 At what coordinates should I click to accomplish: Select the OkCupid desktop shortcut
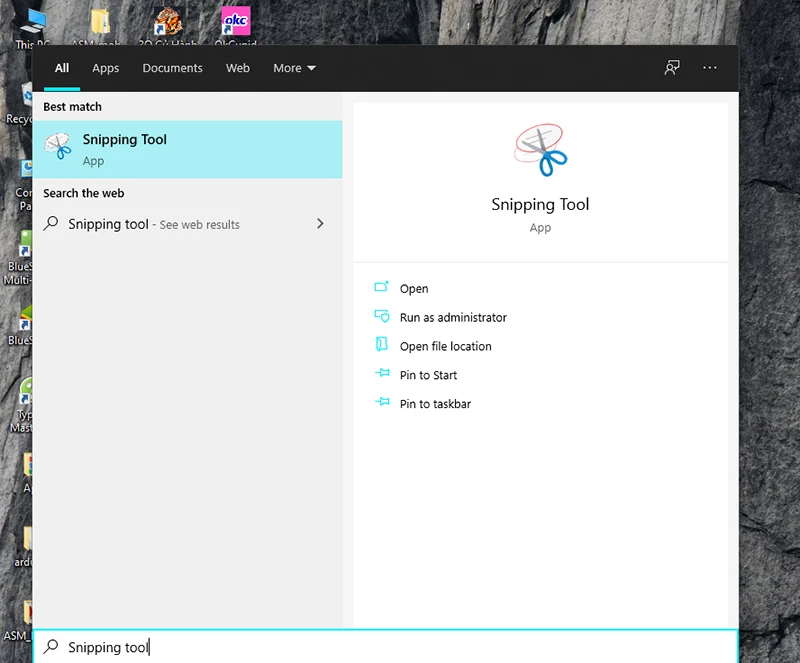(236, 24)
